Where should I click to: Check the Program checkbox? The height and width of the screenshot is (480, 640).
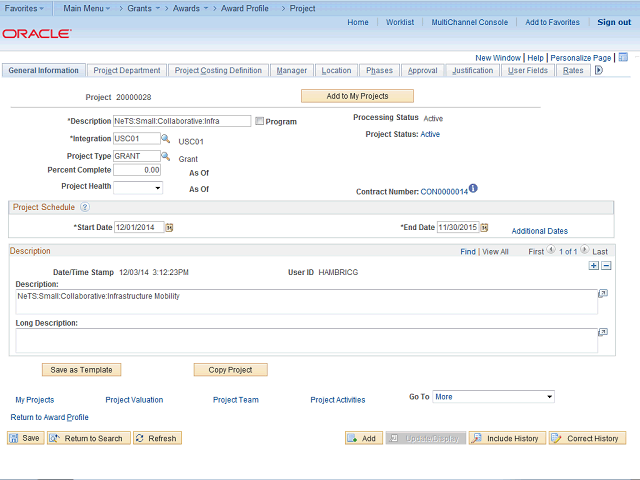click(x=260, y=122)
